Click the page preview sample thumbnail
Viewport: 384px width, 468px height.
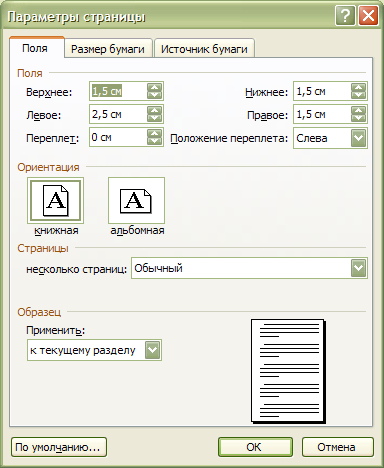click(288, 371)
